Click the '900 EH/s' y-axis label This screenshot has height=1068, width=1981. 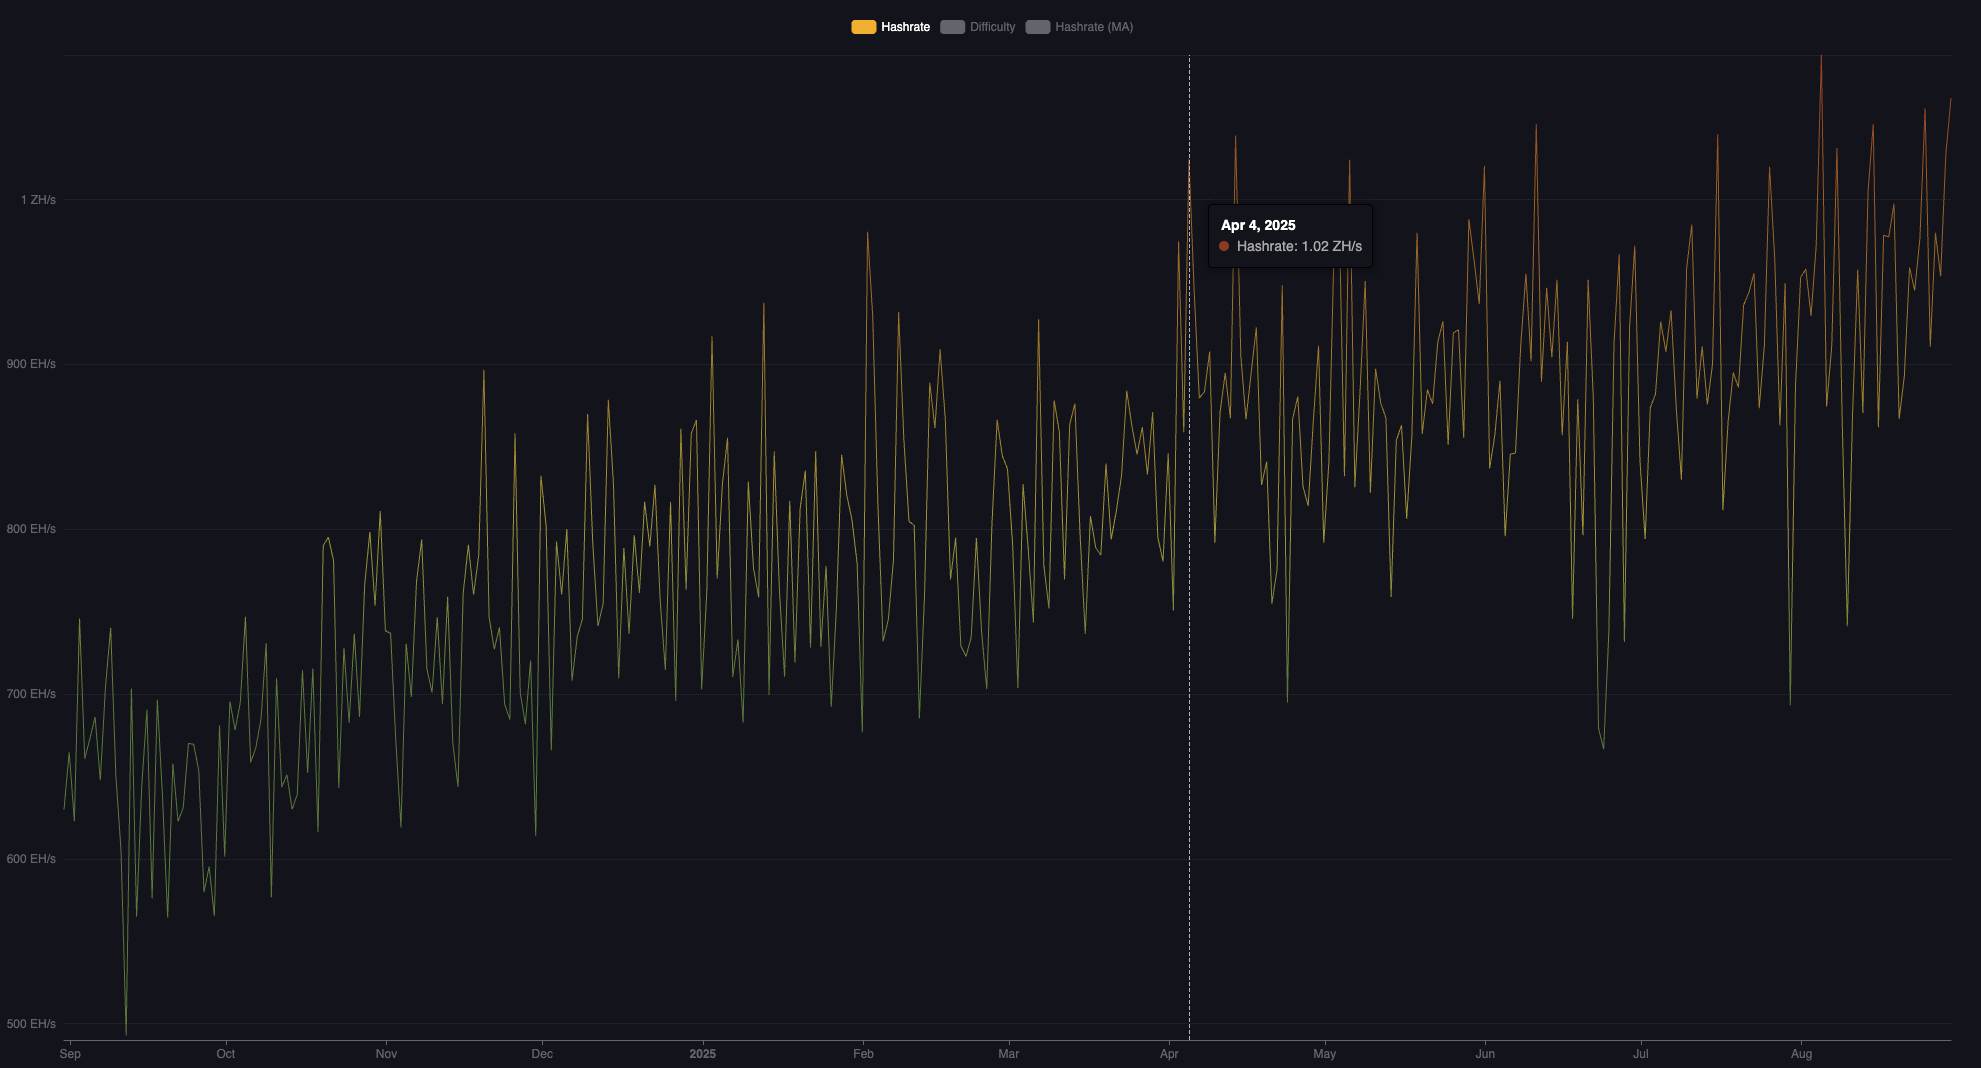click(x=31, y=364)
